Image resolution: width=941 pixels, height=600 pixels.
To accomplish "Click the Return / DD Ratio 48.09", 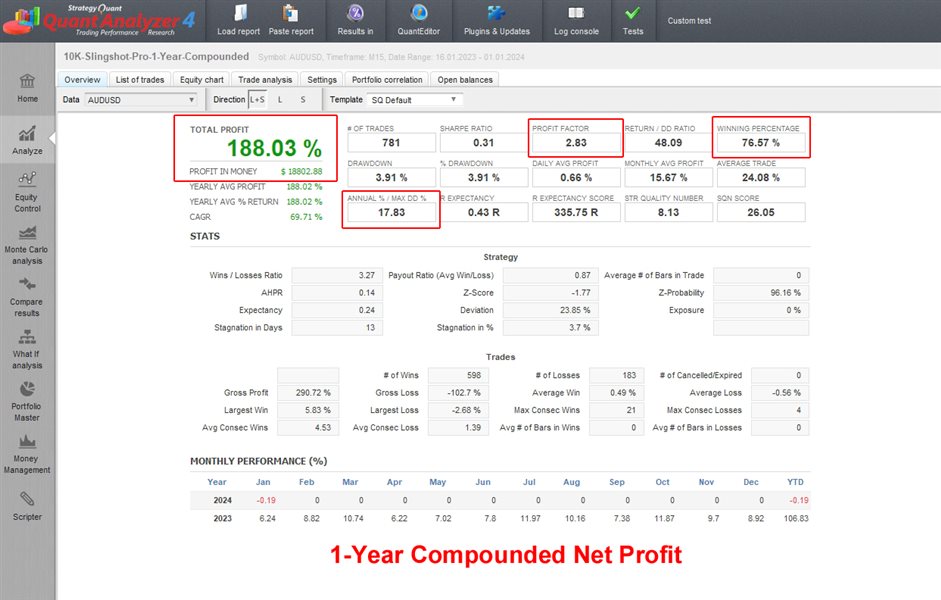I will click(x=669, y=143).
